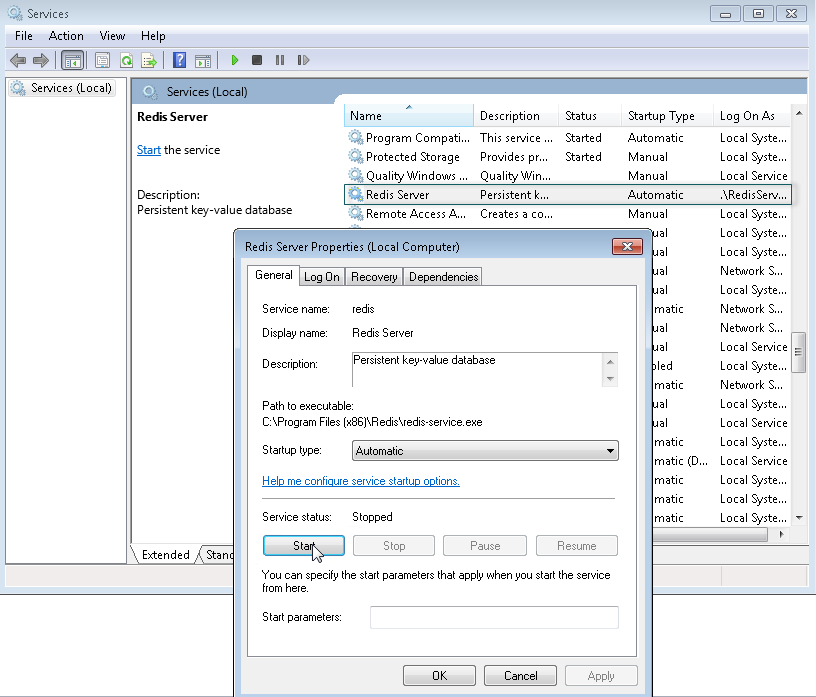Switch to the Log On tab

[x=322, y=277]
